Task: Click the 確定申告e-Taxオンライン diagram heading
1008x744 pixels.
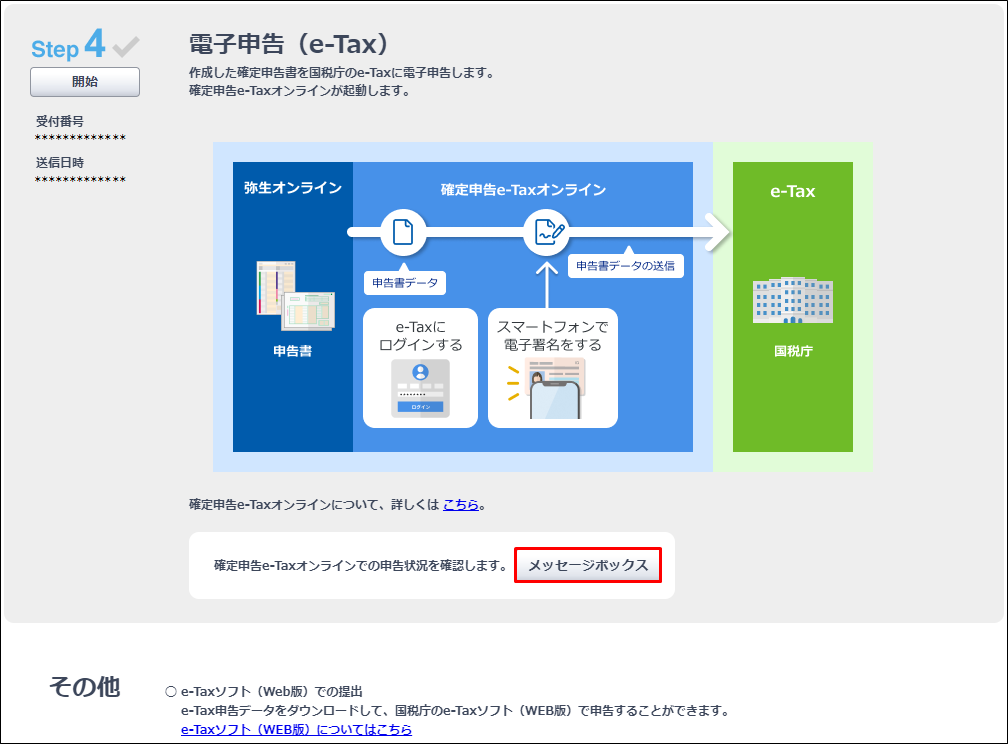Action: click(x=523, y=190)
